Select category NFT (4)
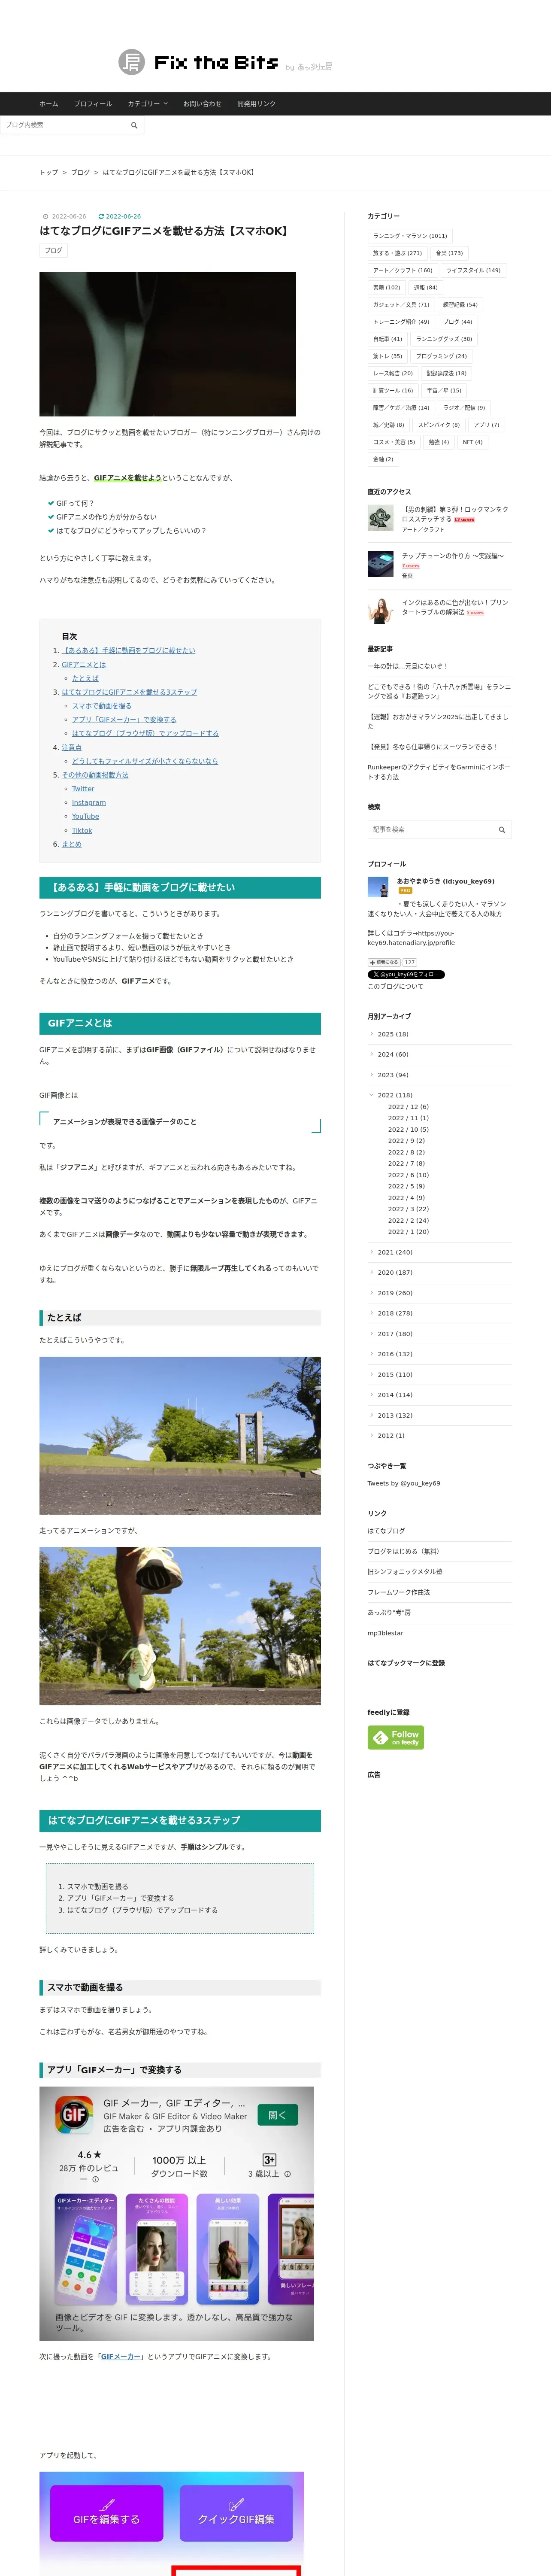The image size is (551, 2576). tap(472, 442)
